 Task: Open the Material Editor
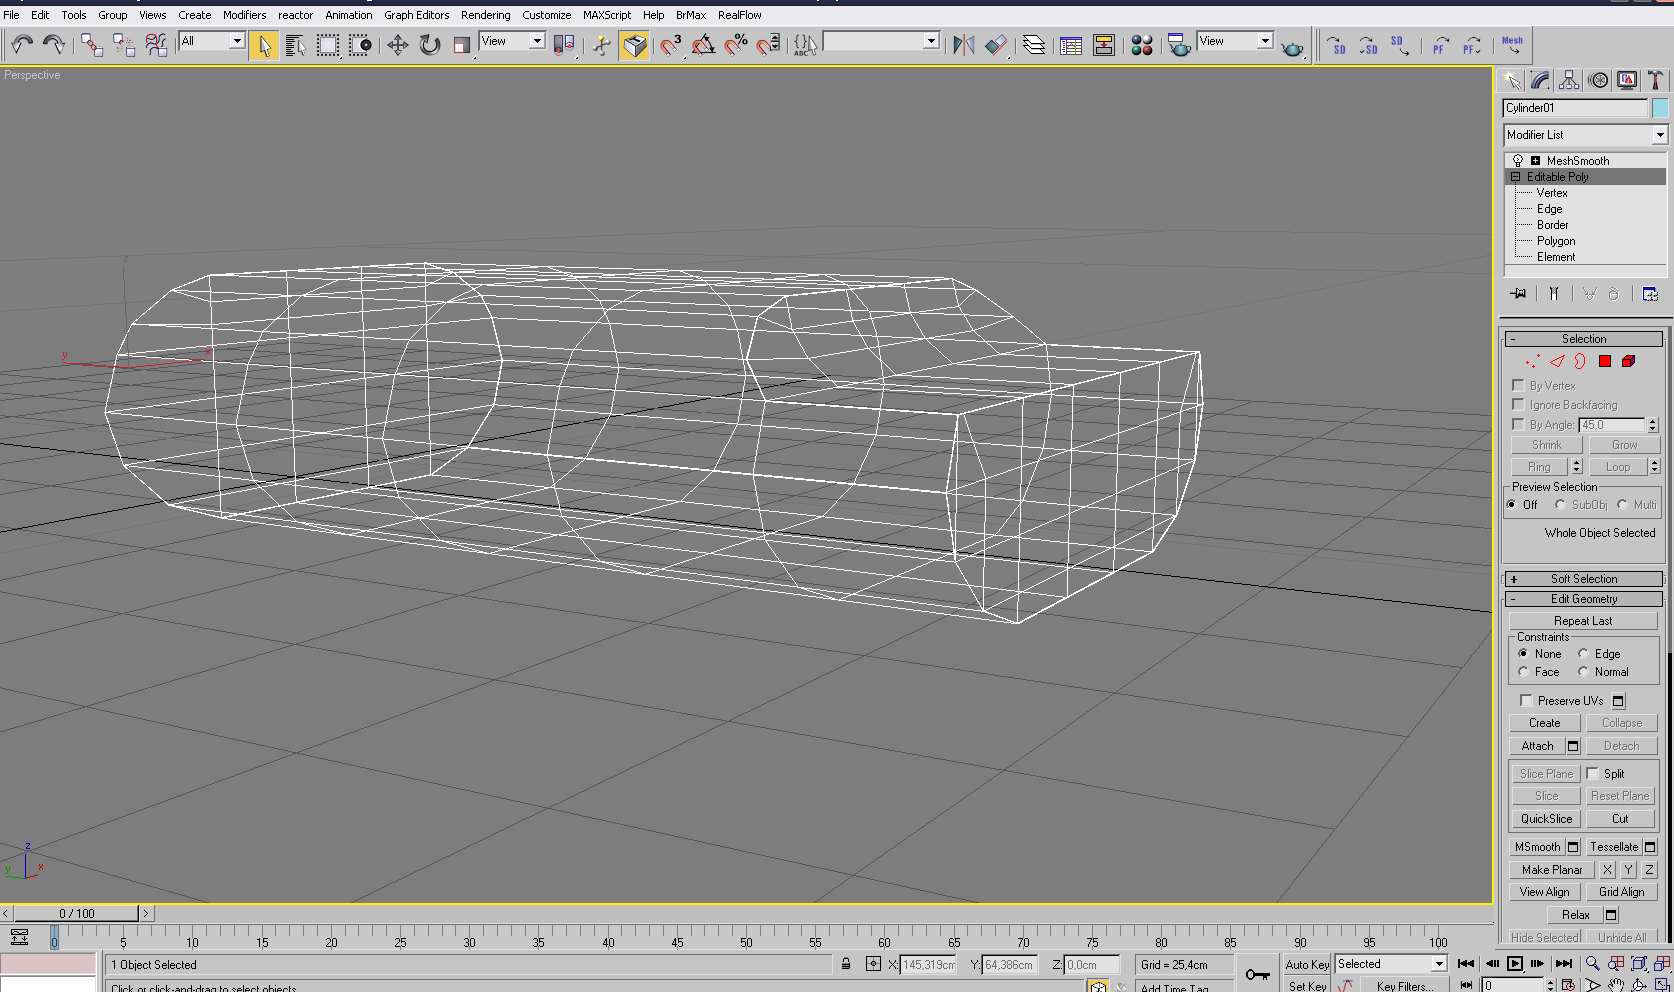pos(1142,45)
